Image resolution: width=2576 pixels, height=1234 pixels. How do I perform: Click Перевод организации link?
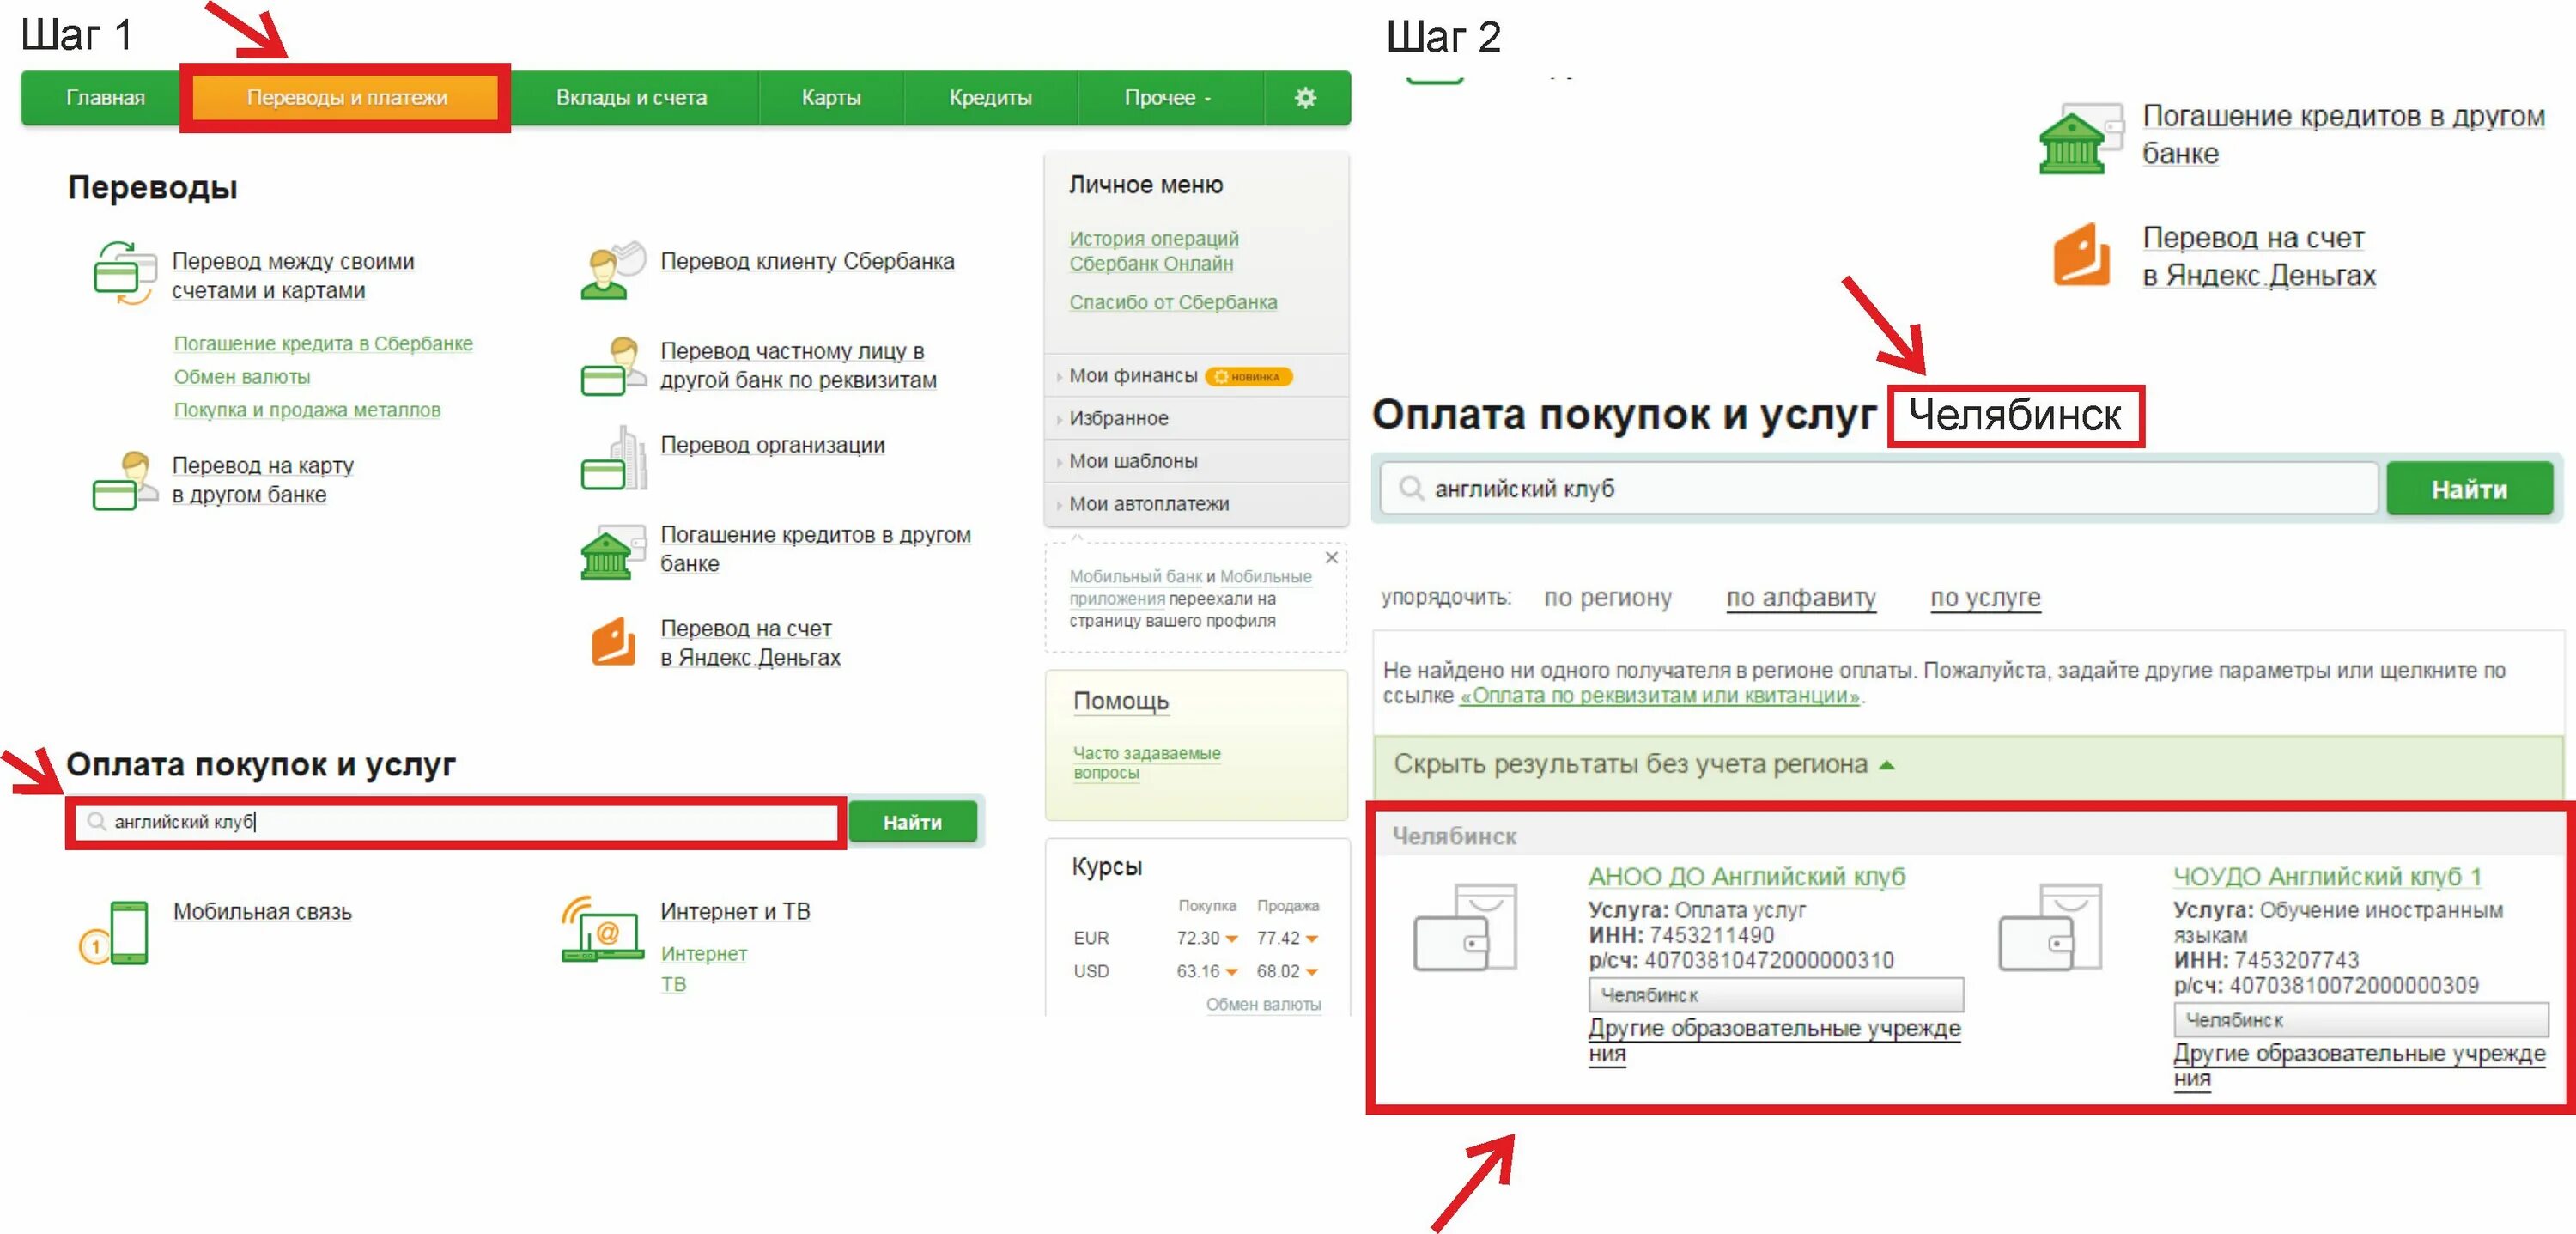772,445
